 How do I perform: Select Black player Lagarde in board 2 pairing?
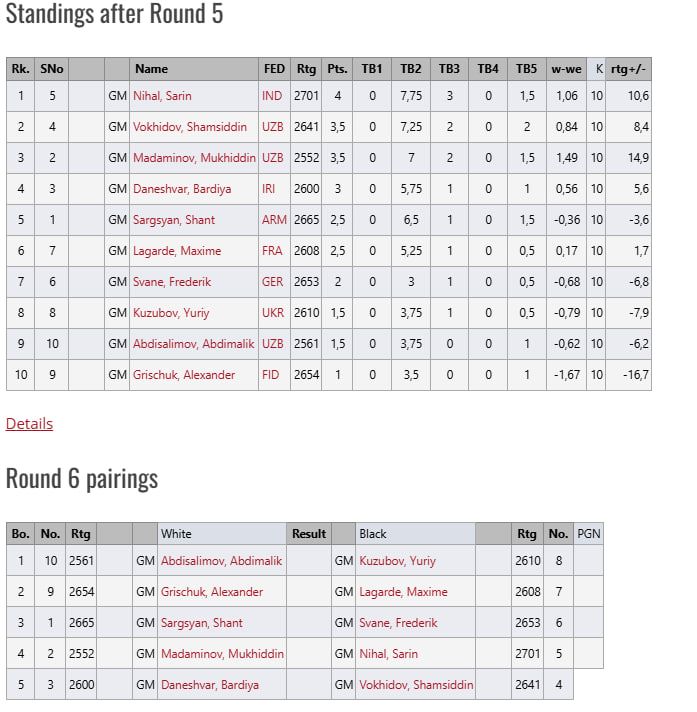403,592
